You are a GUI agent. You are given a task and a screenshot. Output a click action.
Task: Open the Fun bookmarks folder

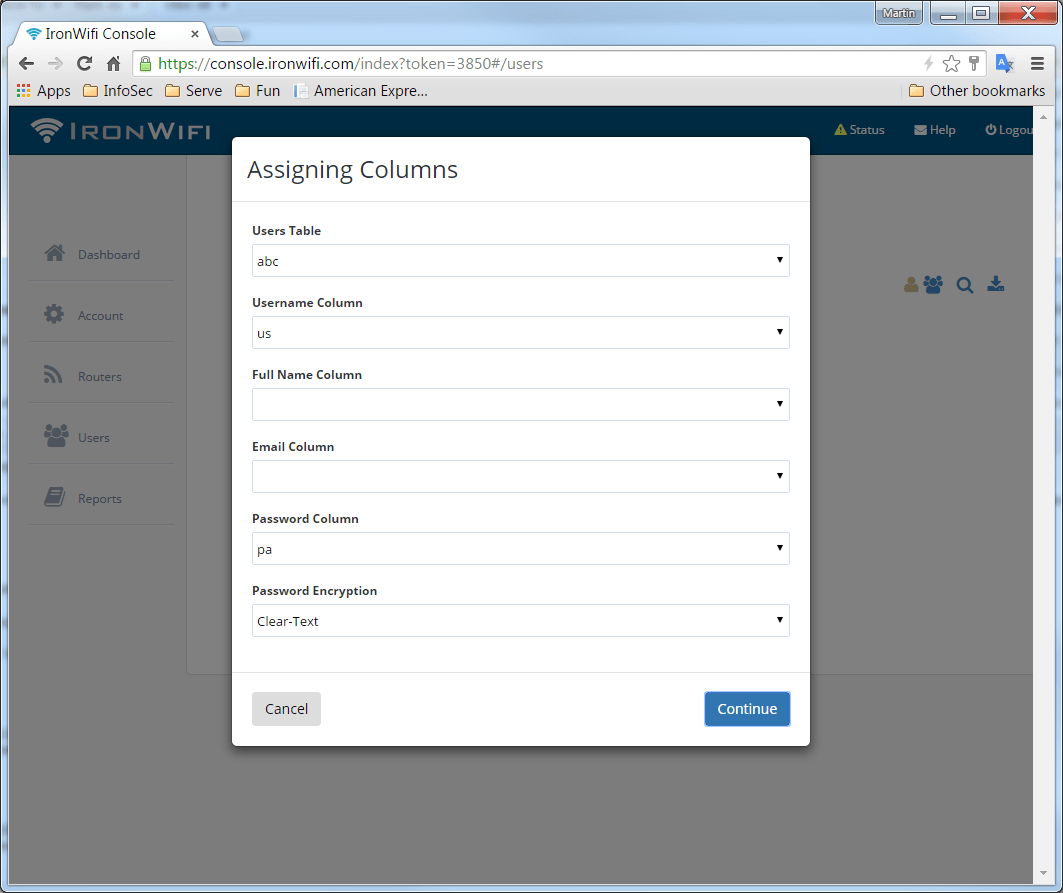(258, 91)
